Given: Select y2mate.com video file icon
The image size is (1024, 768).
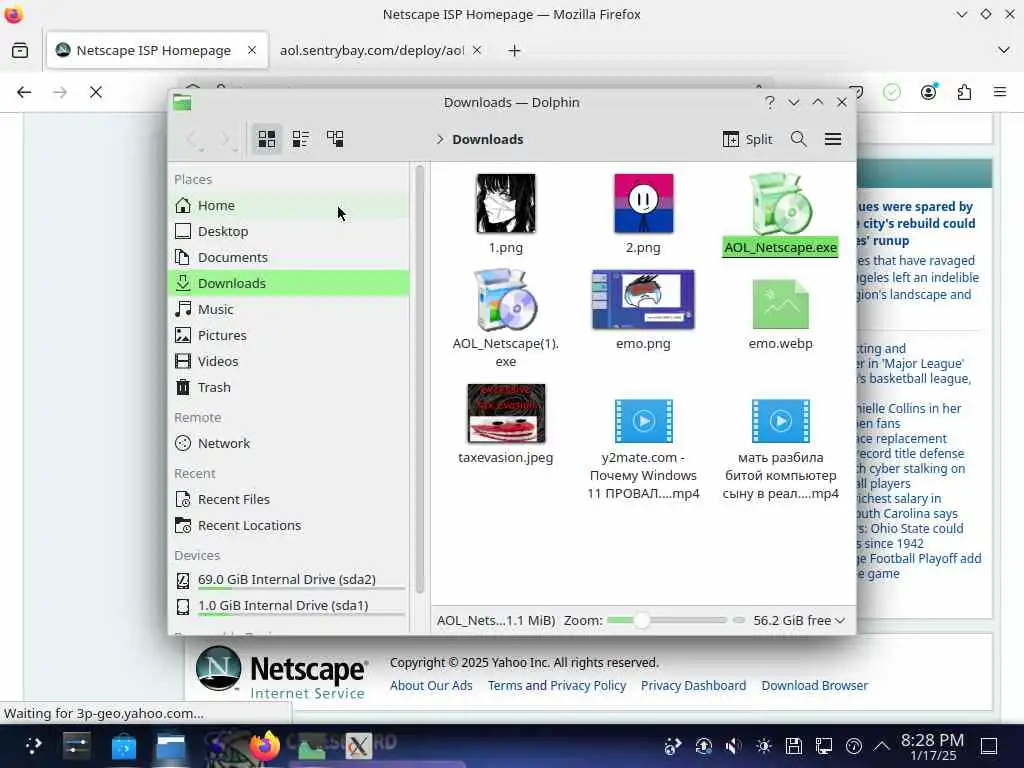Looking at the screenshot, I should (643, 421).
